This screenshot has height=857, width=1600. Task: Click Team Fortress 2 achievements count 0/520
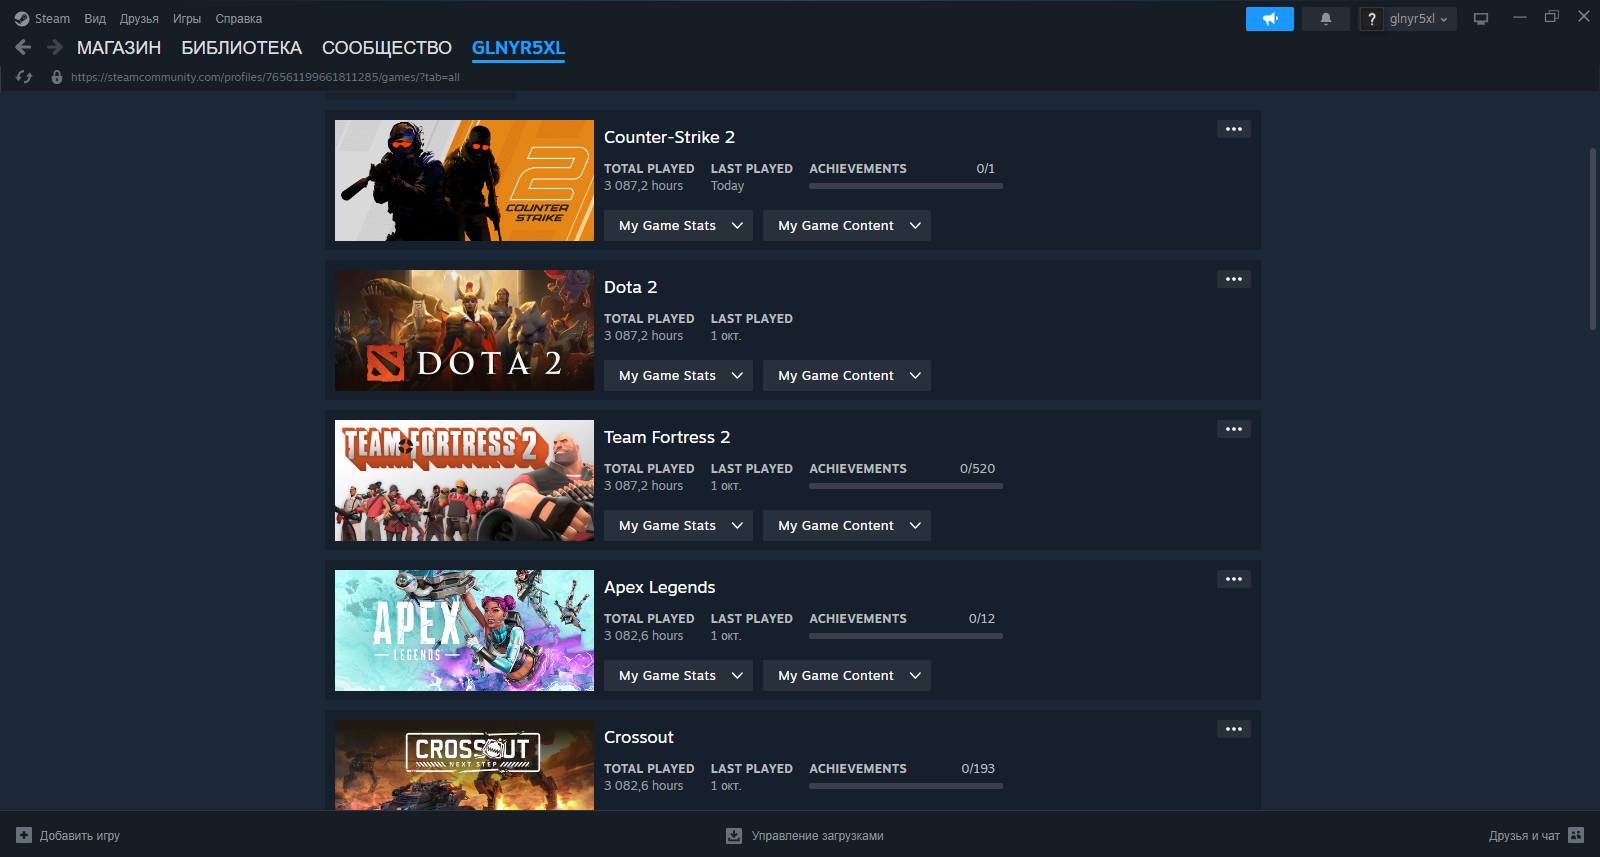point(977,469)
